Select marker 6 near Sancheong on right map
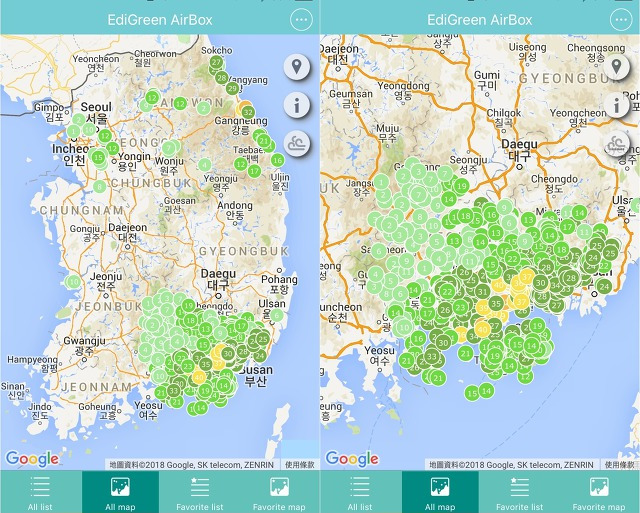Image resolution: width=640 pixels, height=513 pixels. click(x=378, y=251)
